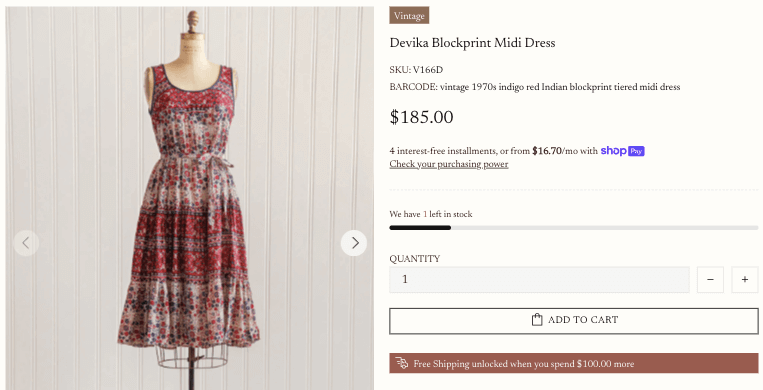Click the free shipping banner
This screenshot has height=390, width=763.
[x=574, y=363]
